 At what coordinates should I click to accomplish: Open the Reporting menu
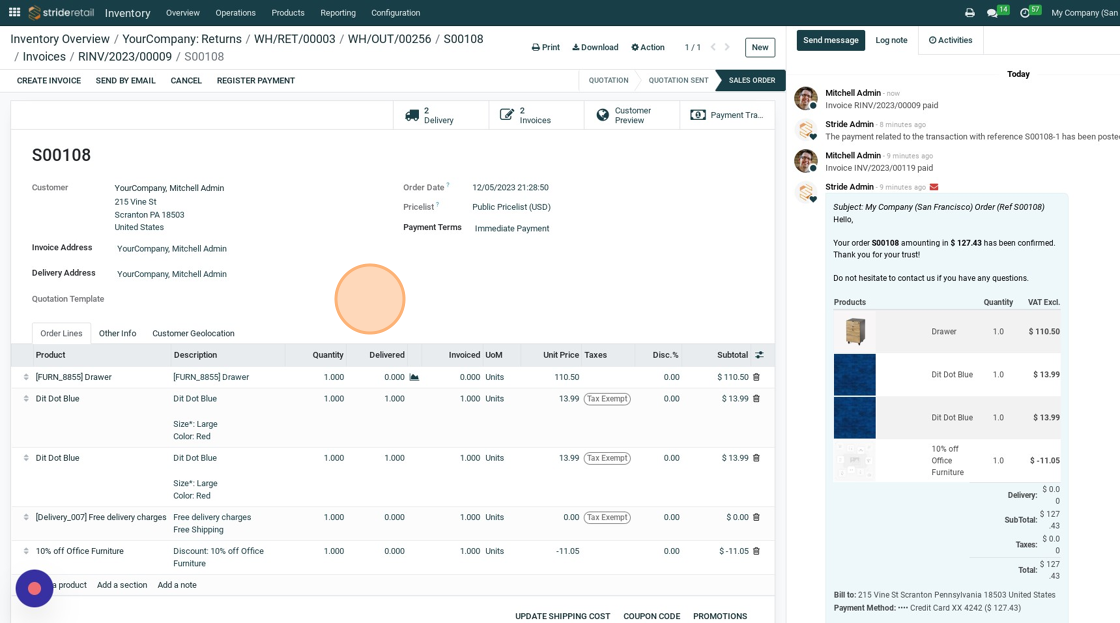pos(337,13)
